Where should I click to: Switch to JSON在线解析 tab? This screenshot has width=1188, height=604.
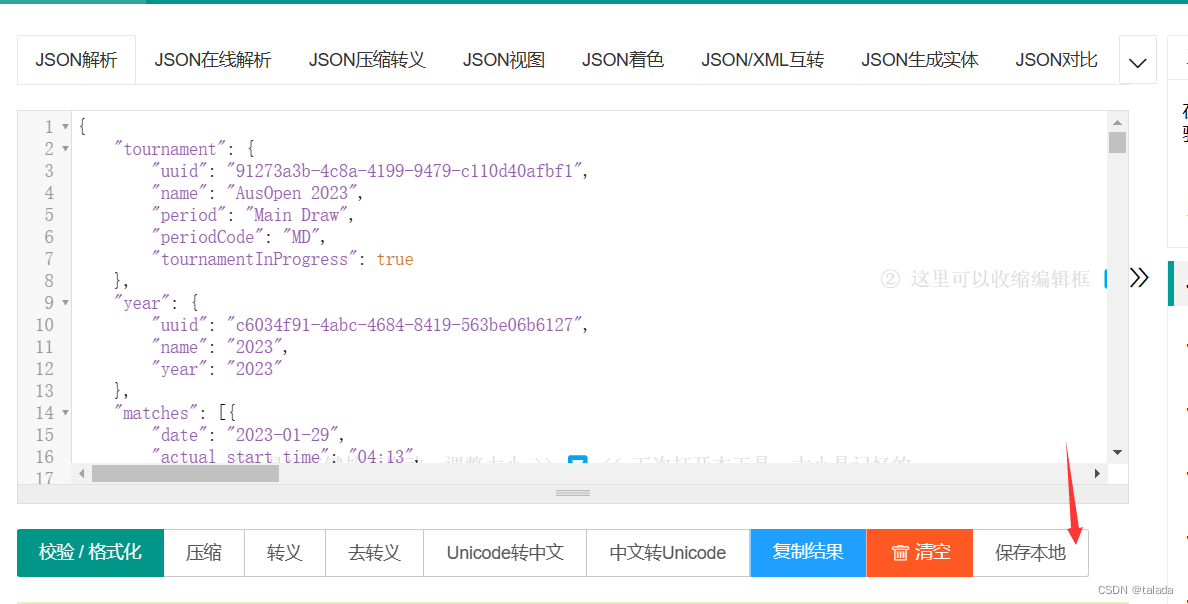(213, 60)
